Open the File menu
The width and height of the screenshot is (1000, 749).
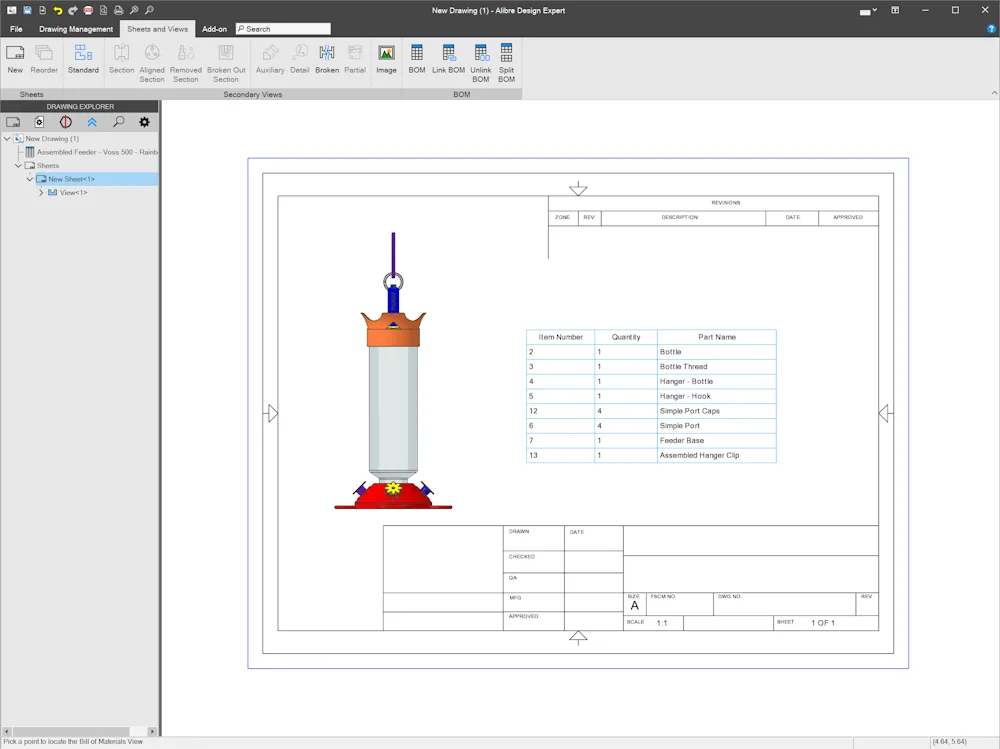(16, 29)
